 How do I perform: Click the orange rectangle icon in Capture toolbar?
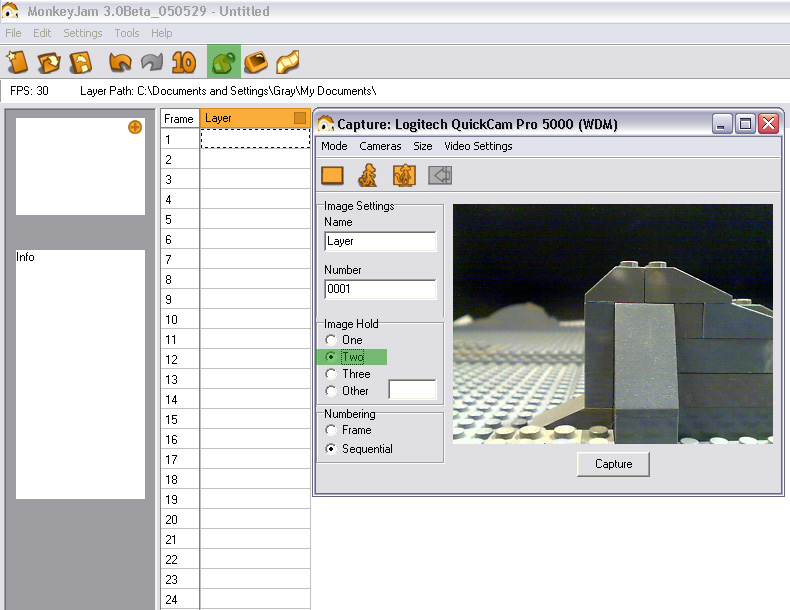pyautogui.click(x=333, y=175)
